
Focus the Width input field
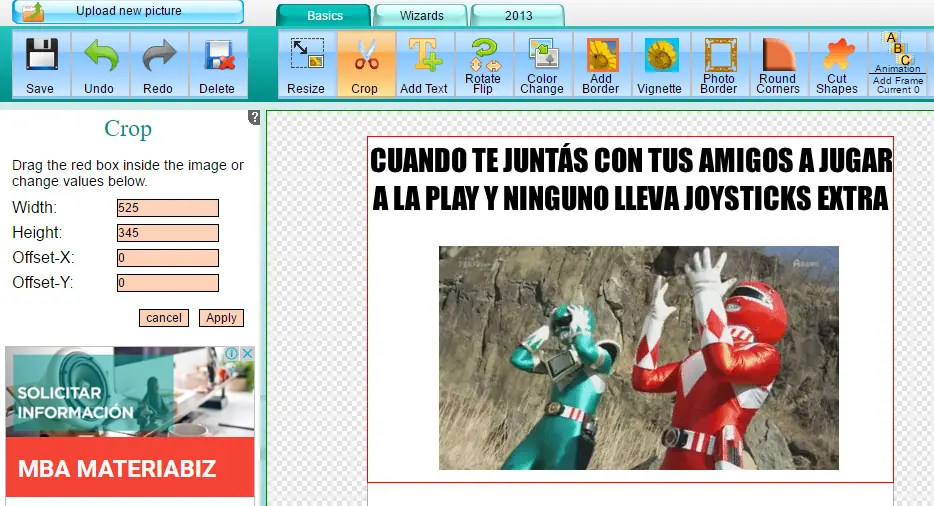pos(168,208)
